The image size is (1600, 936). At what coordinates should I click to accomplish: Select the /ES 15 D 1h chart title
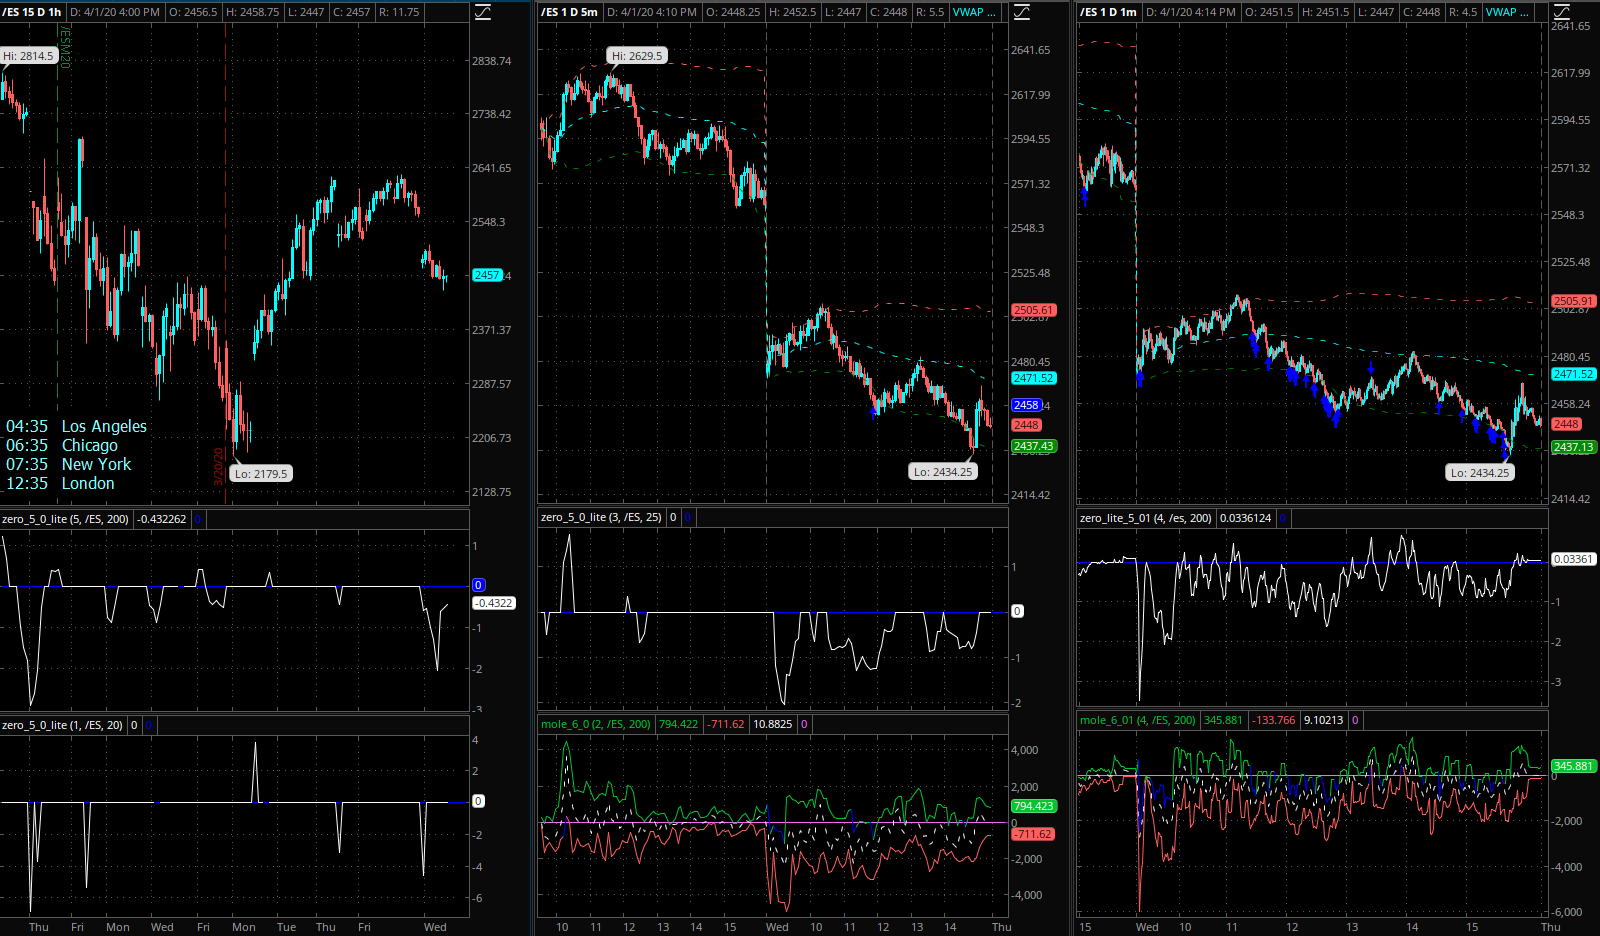(x=32, y=12)
